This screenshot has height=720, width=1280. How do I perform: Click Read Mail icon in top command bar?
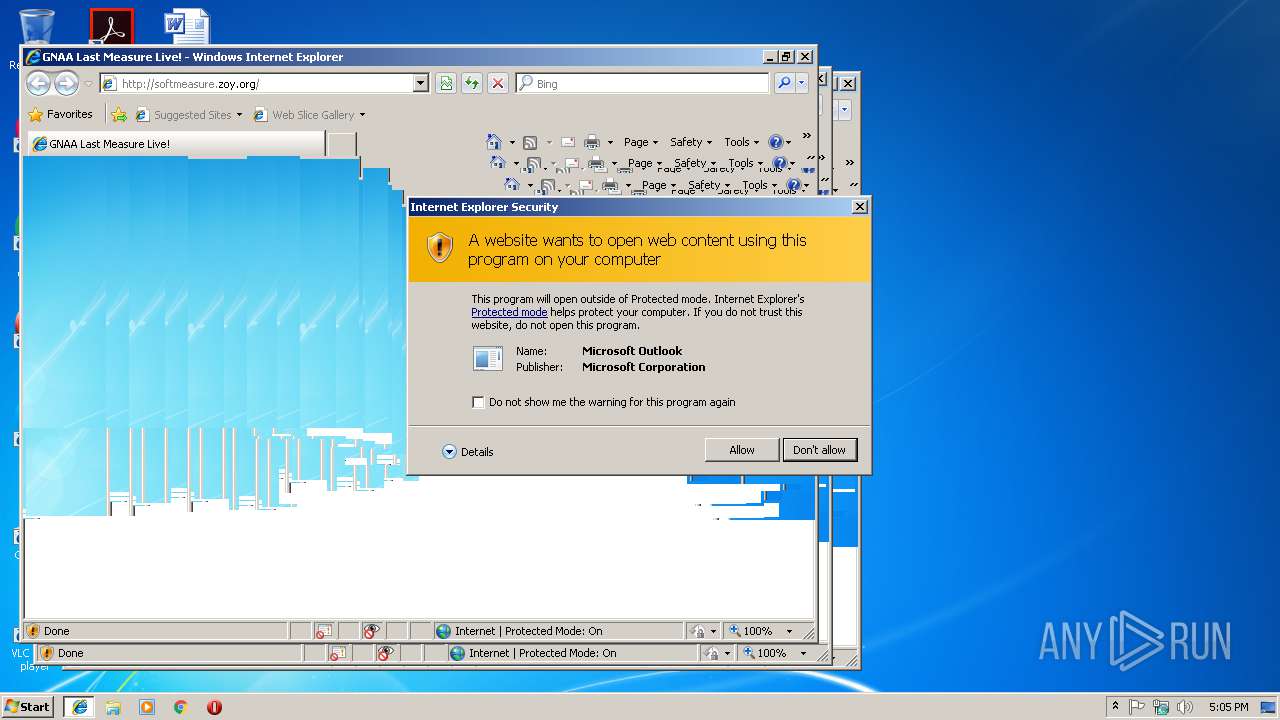coord(567,142)
